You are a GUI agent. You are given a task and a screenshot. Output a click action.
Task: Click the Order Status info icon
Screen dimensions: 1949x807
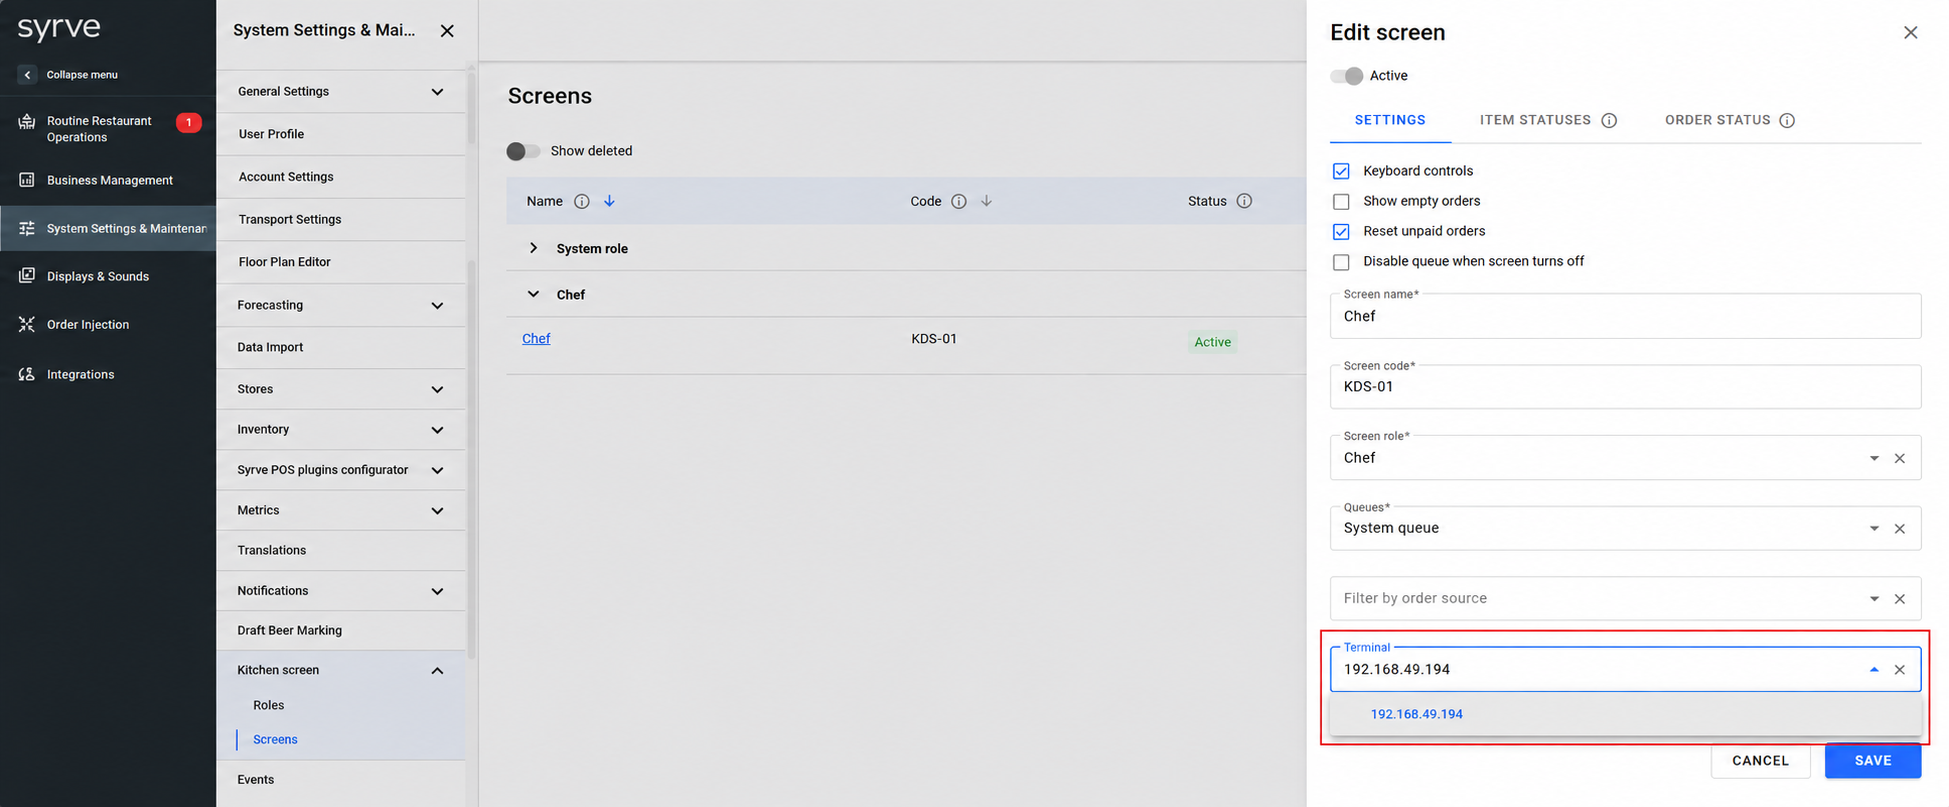coord(1787,121)
